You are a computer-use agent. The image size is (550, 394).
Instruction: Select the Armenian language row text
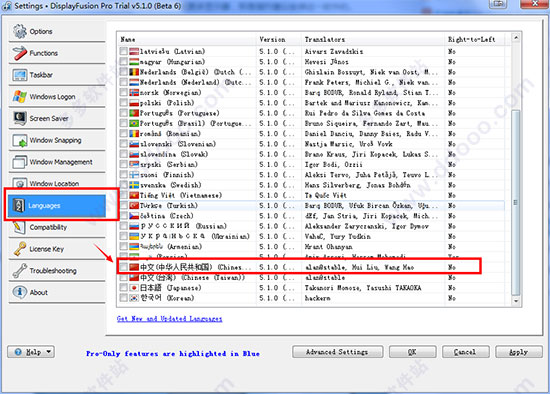point(171,247)
